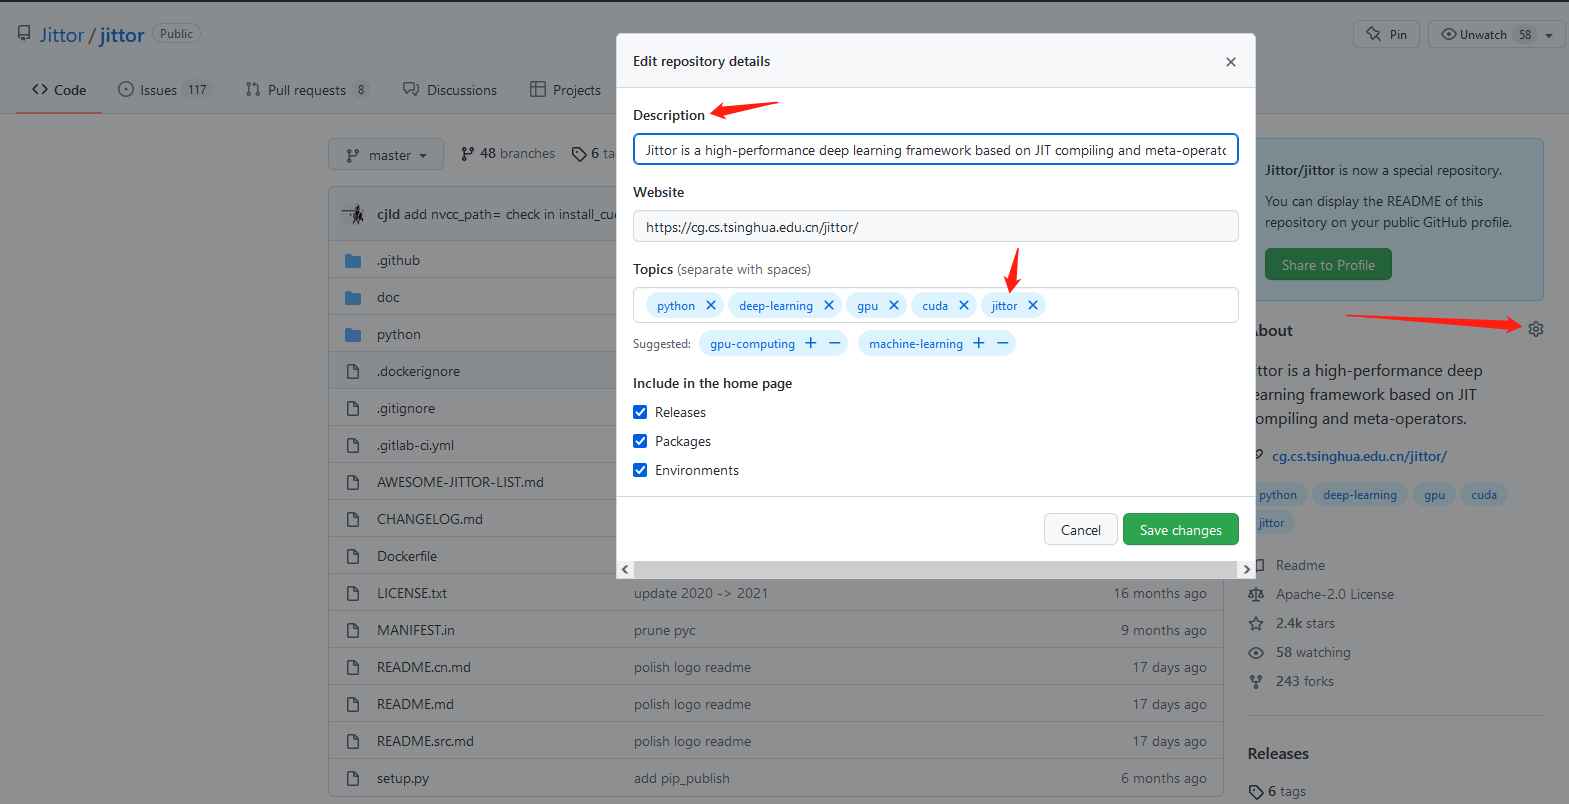Uncheck the Packages checkbox
Viewport: 1569px width, 804px height.
(x=640, y=441)
